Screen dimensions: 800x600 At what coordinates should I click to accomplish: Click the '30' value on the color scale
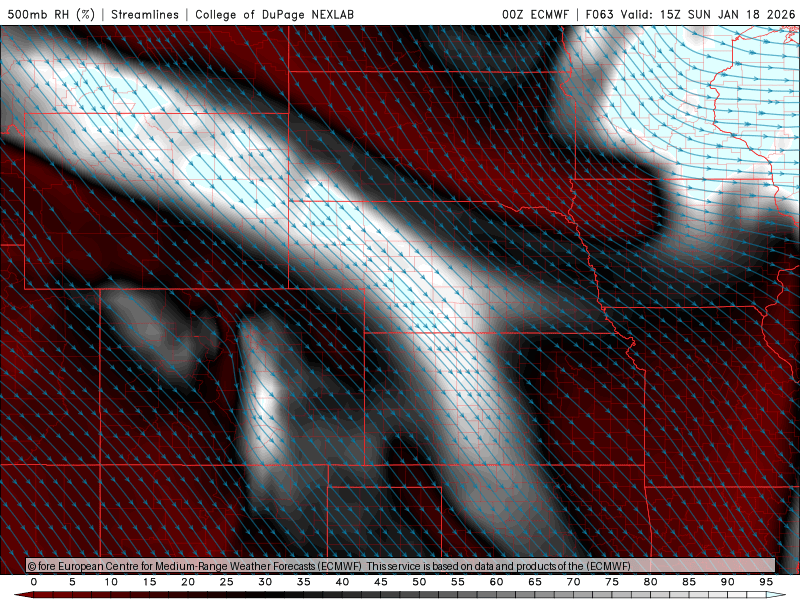pos(265,582)
